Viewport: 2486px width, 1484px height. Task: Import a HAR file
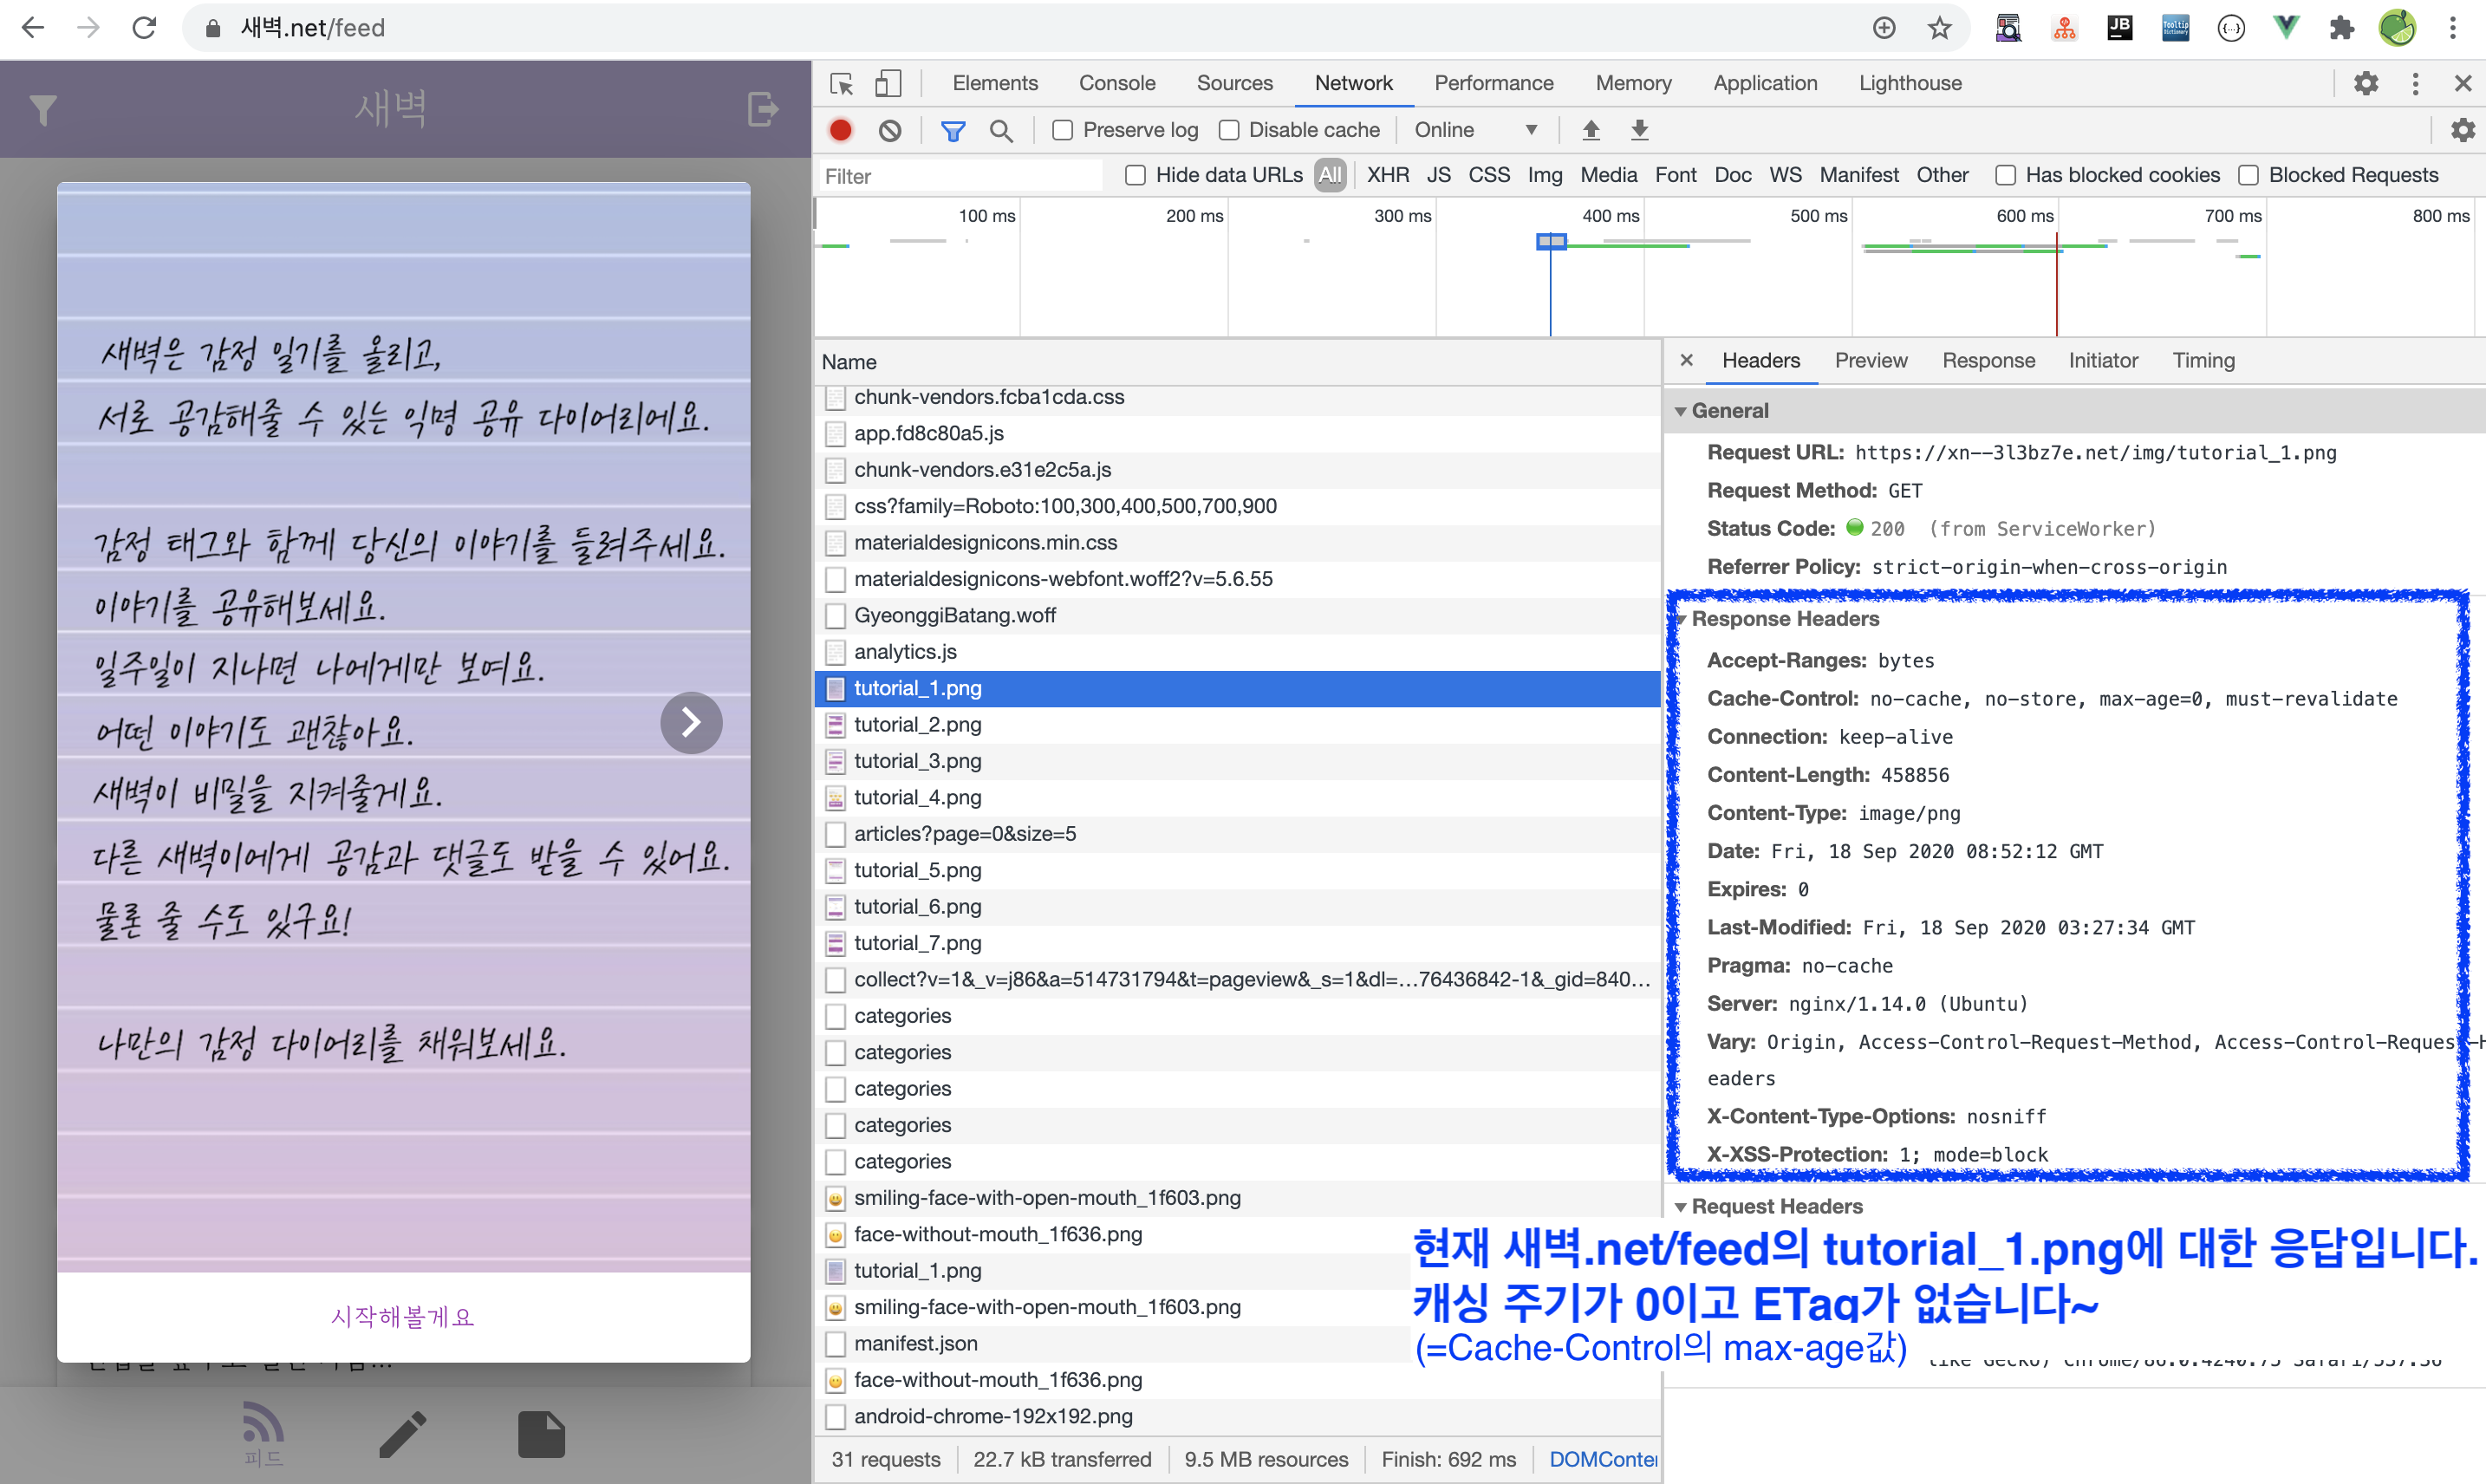[x=1590, y=130]
